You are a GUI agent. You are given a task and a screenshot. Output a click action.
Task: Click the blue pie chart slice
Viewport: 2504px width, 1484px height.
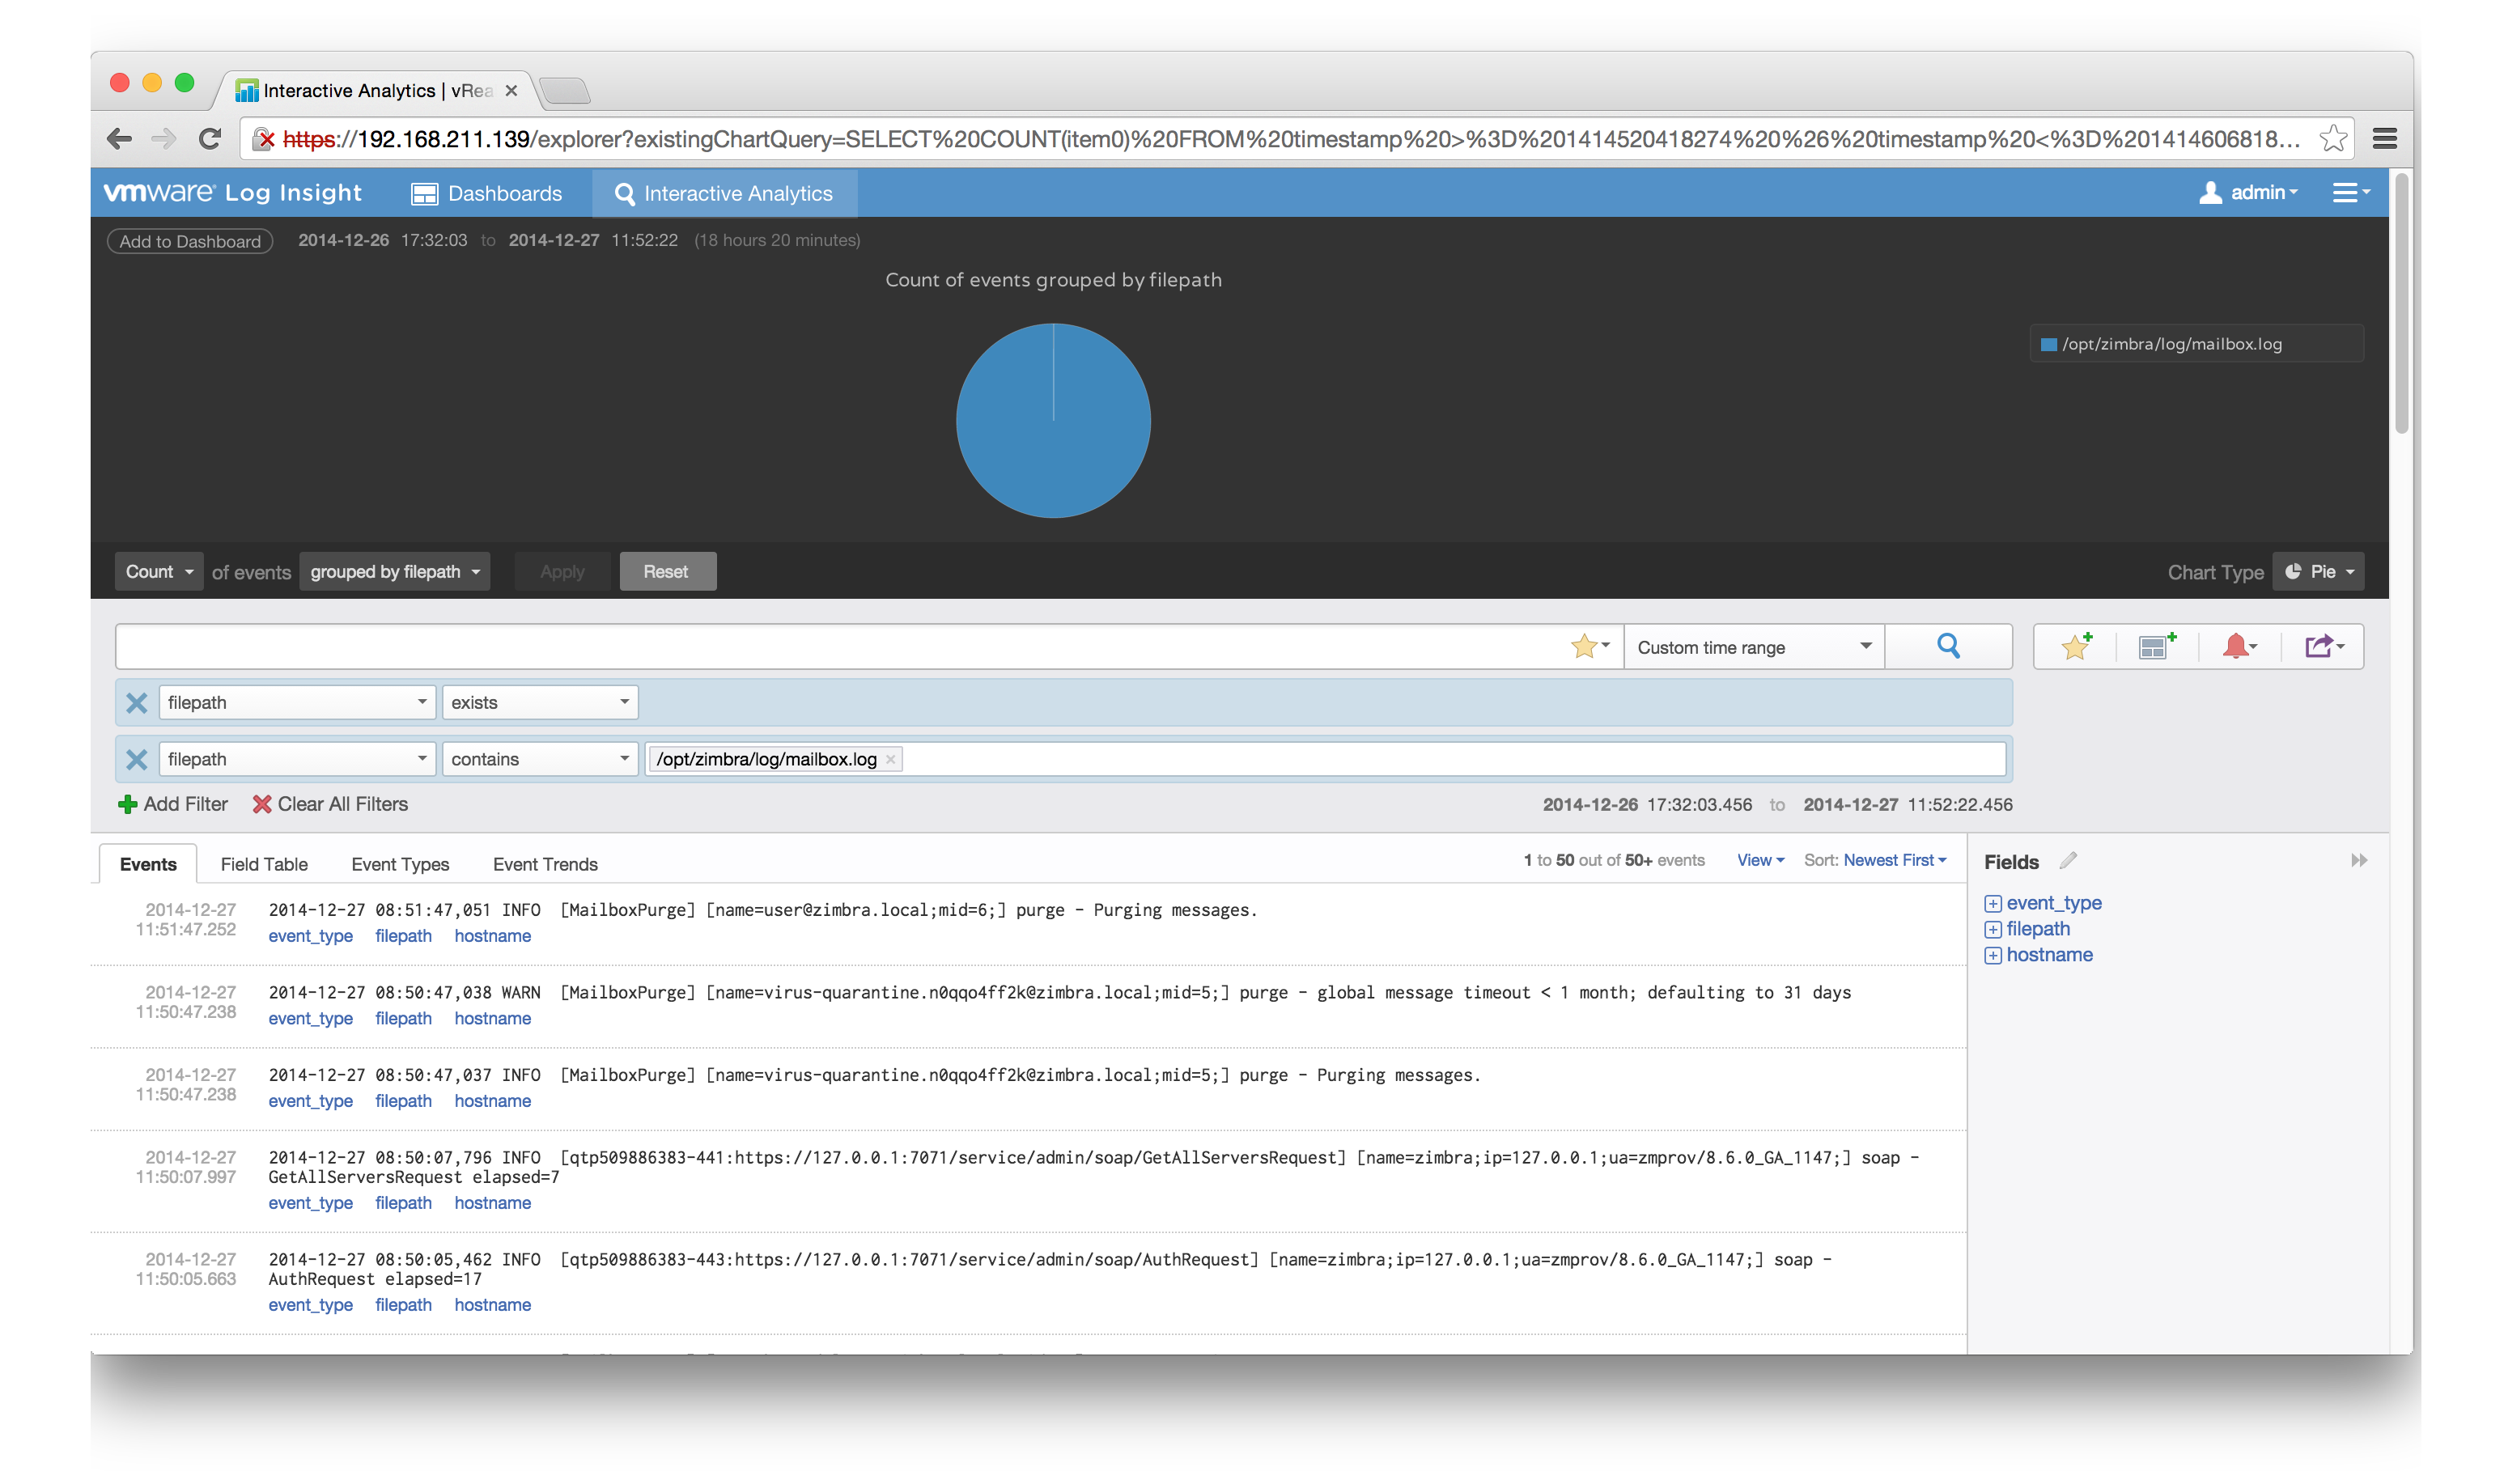pos(1053,420)
